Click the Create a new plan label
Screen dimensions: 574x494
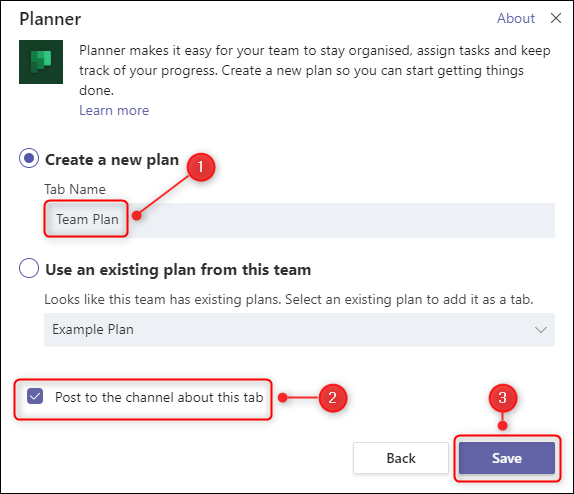pyautogui.click(x=112, y=160)
